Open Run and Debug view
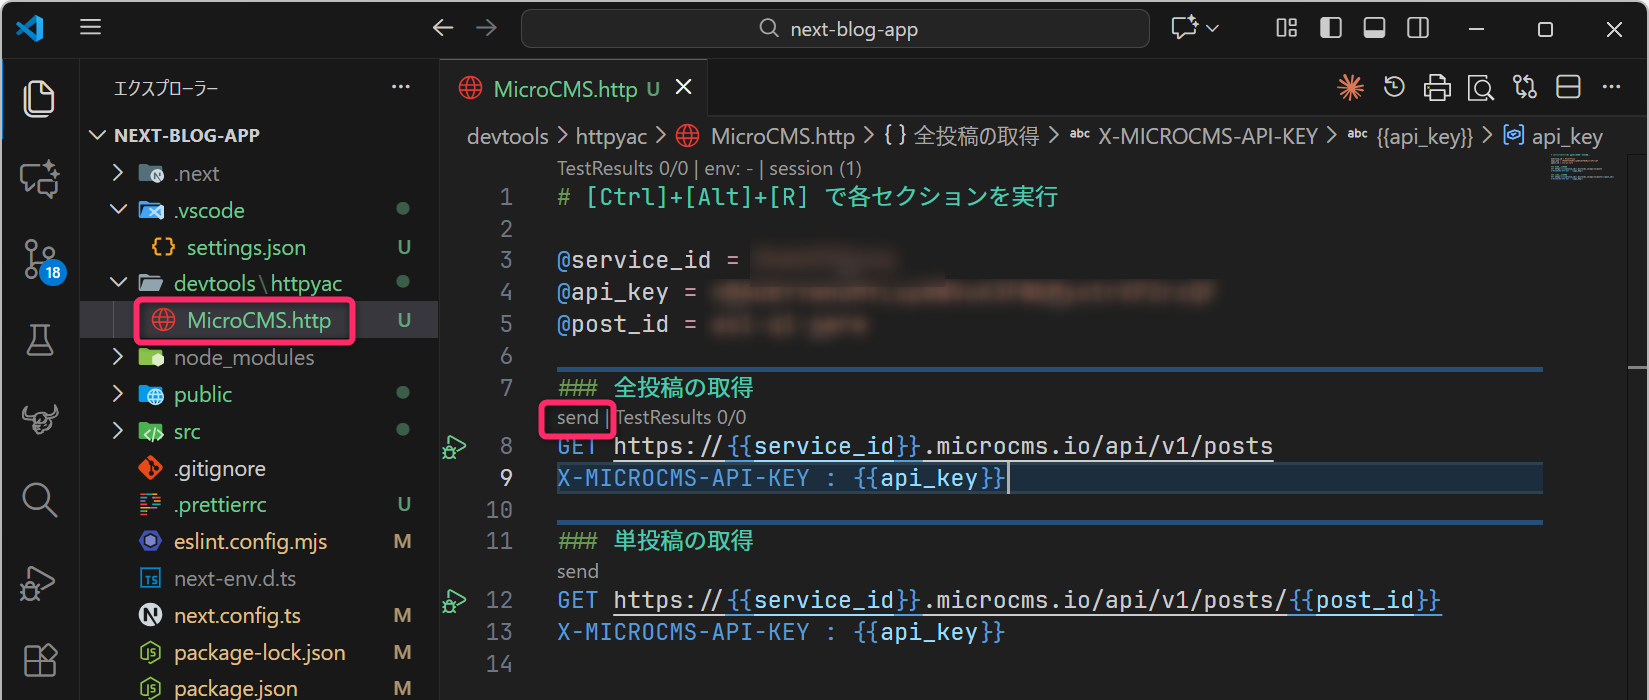The width and height of the screenshot is (1649, 700). (40, 582)
